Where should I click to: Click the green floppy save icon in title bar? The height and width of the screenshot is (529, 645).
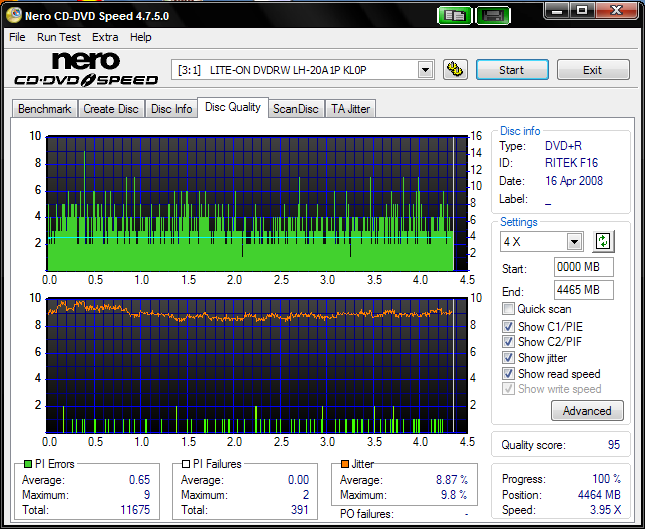click(493, 16)
